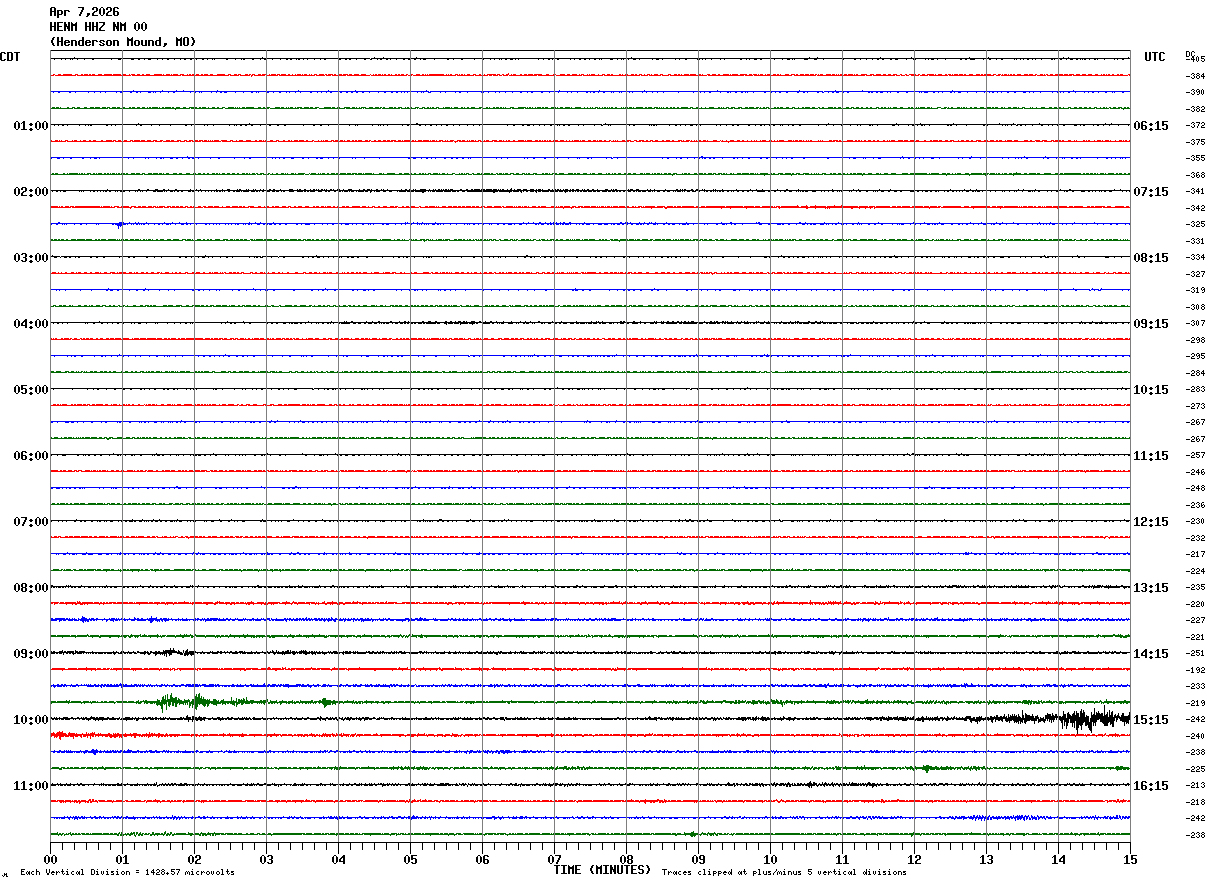
Task: Click the 11:15 UTC time label
Action: click(x=1150, y=456)
